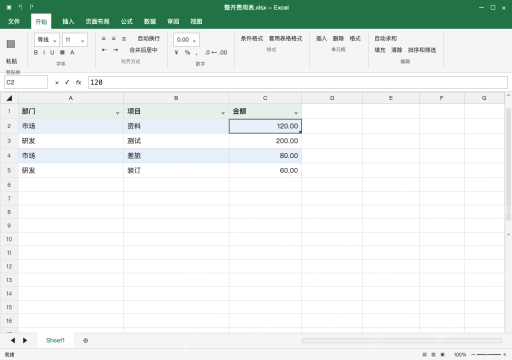Open the font name dropdown

coord(47,40)
